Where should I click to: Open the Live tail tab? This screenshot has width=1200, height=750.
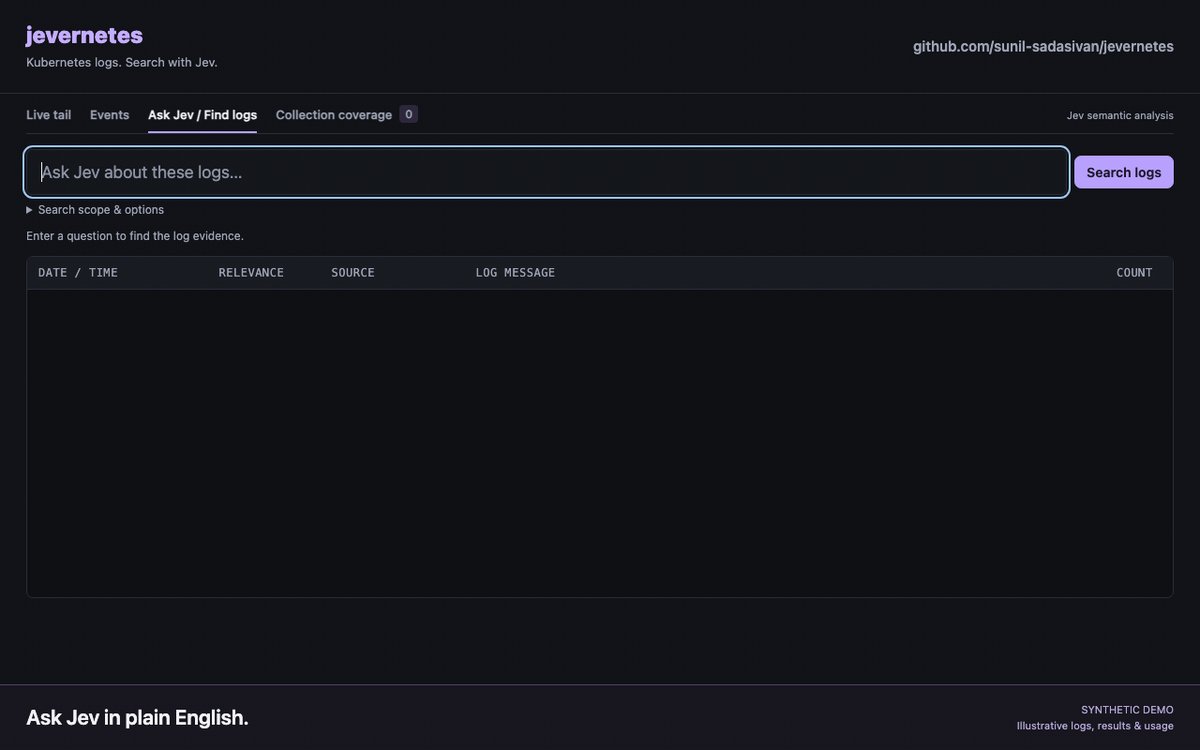click(x=48, y=115)
